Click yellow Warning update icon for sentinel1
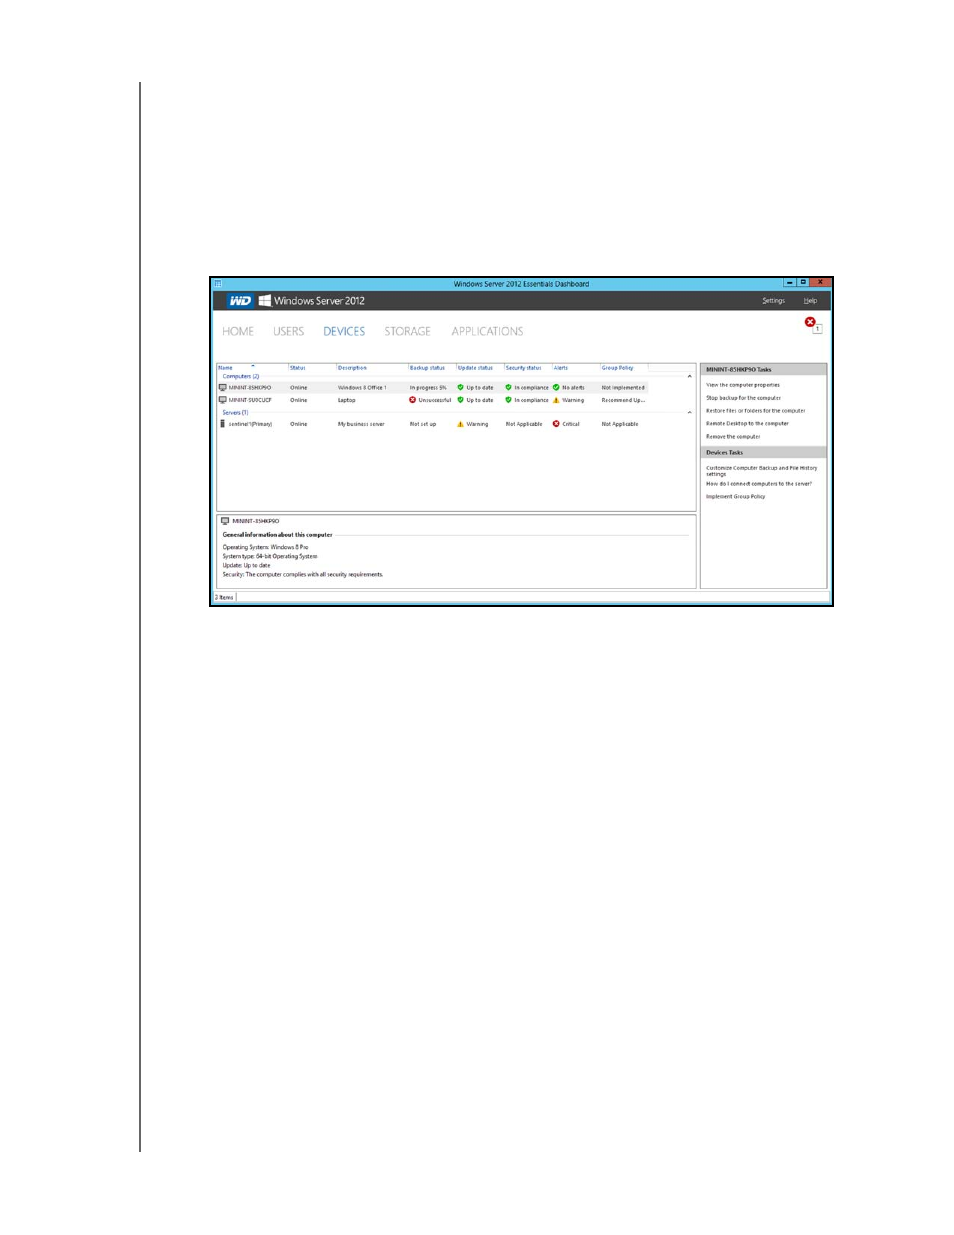954x1235 pixels. click(x=461, y=424)
